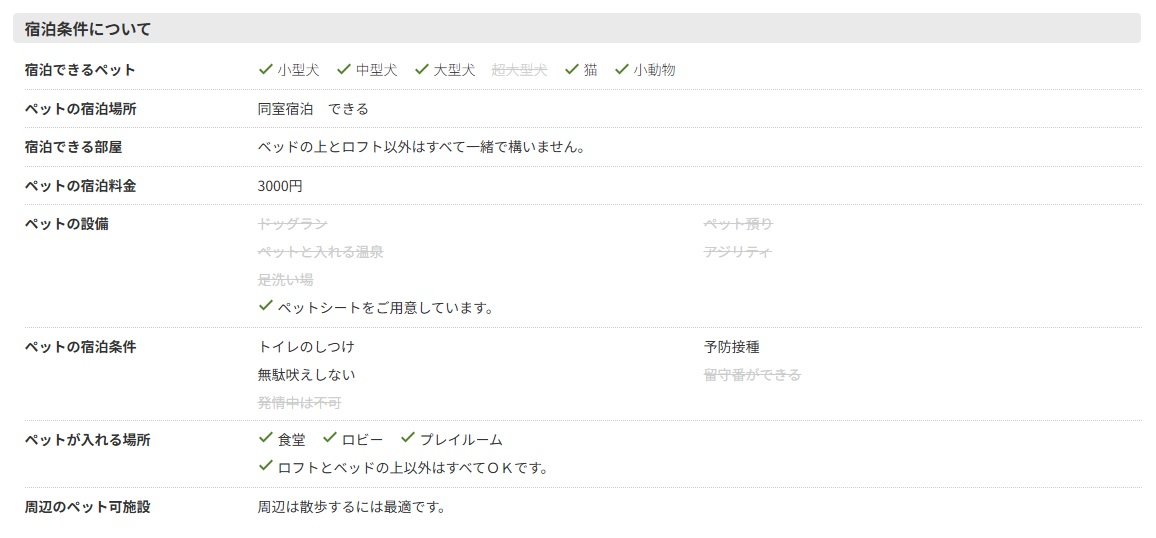Select the checkmark next to 大型犬
This screenshot has width=1156, height=538.
[x=421, y=69]
